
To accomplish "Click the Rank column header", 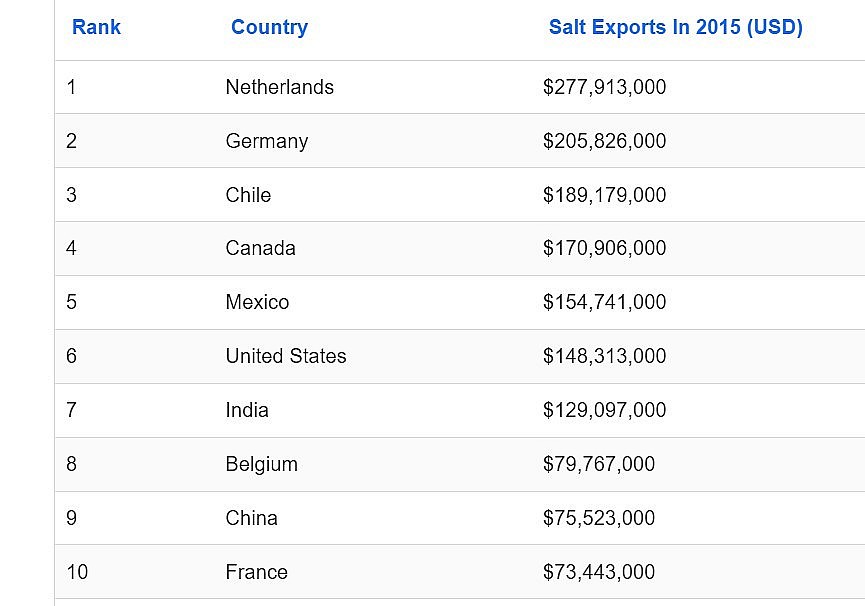I will point(96,28).
